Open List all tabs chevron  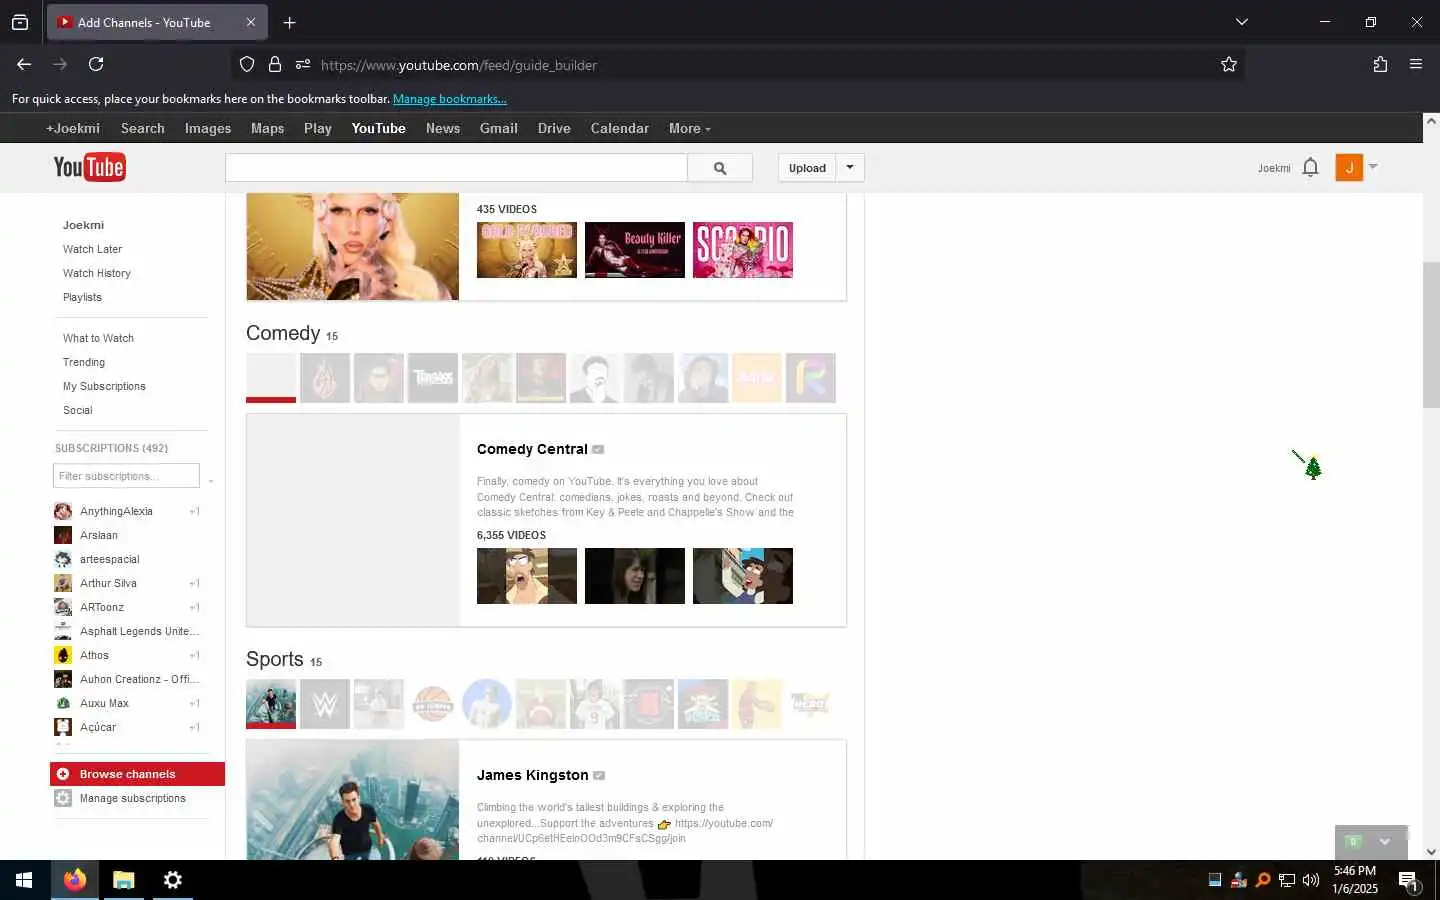point(1242,22)
